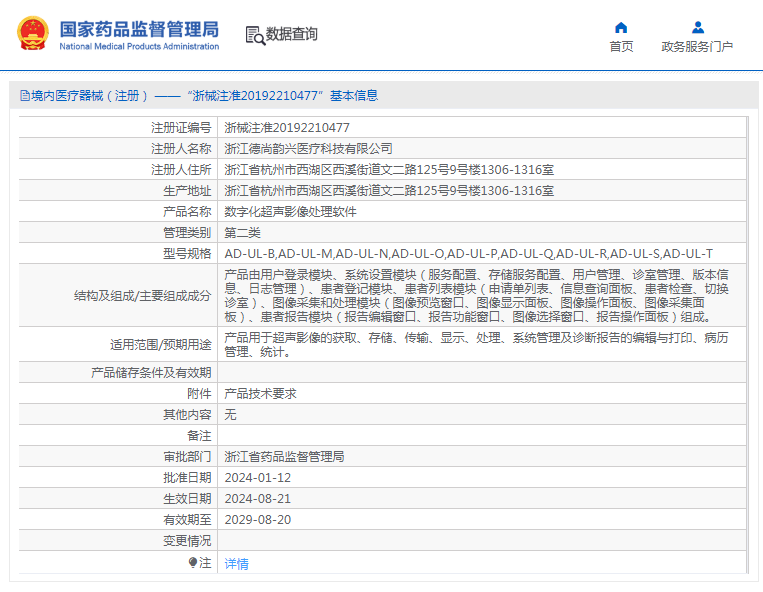The height and width of the screenshot is (592, 763).
Task: Click the 注册人住所 row label
Action: point(181,170)
